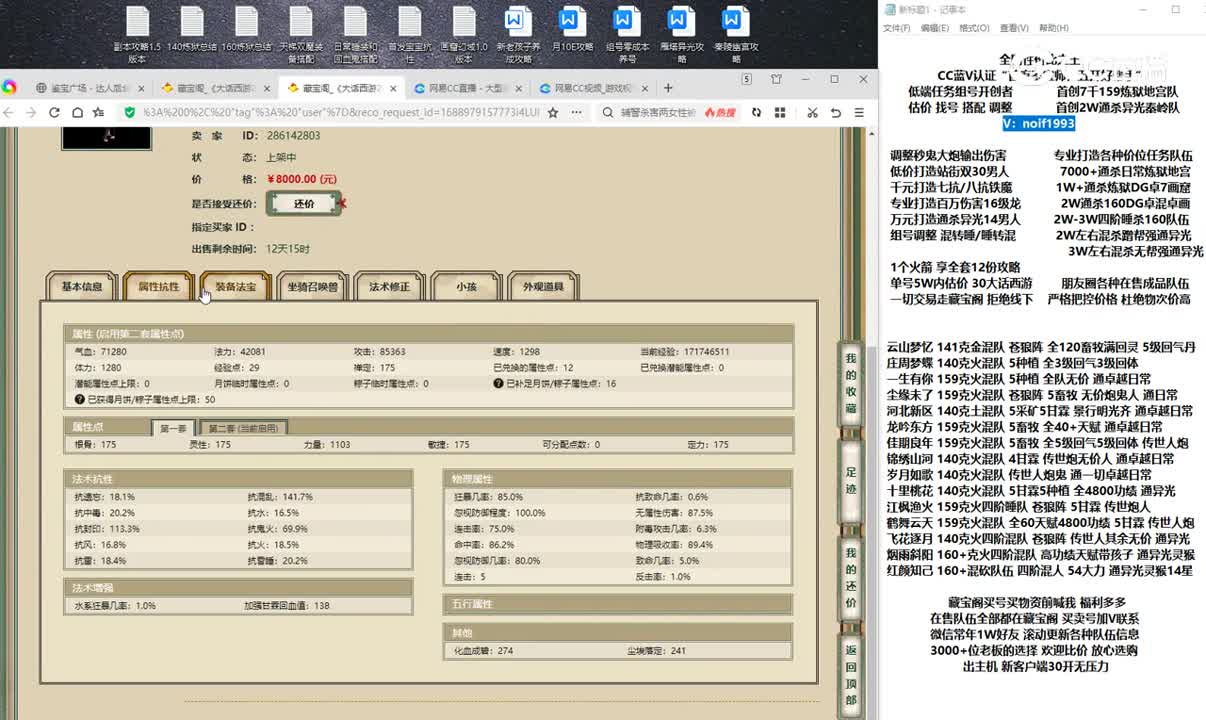Open Notepad 查看(V) menu
This screenshot has width=1206, height=720.
point(1014,28)
